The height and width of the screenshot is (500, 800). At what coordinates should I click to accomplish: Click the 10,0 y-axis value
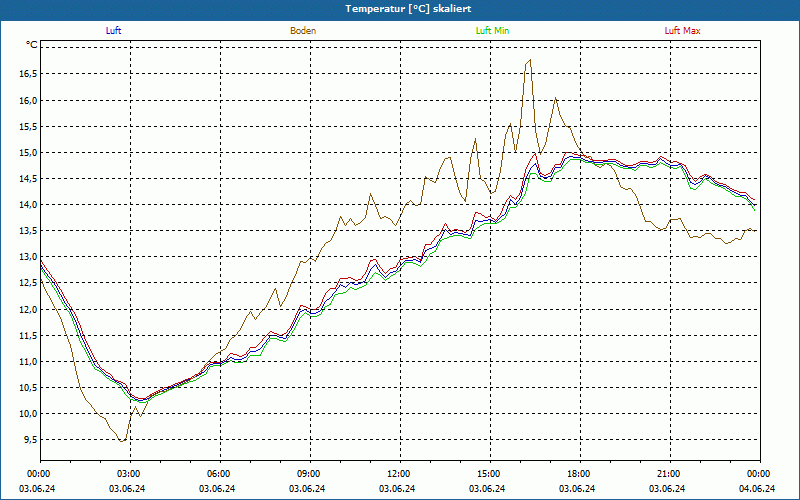click(x=28, y=414)
